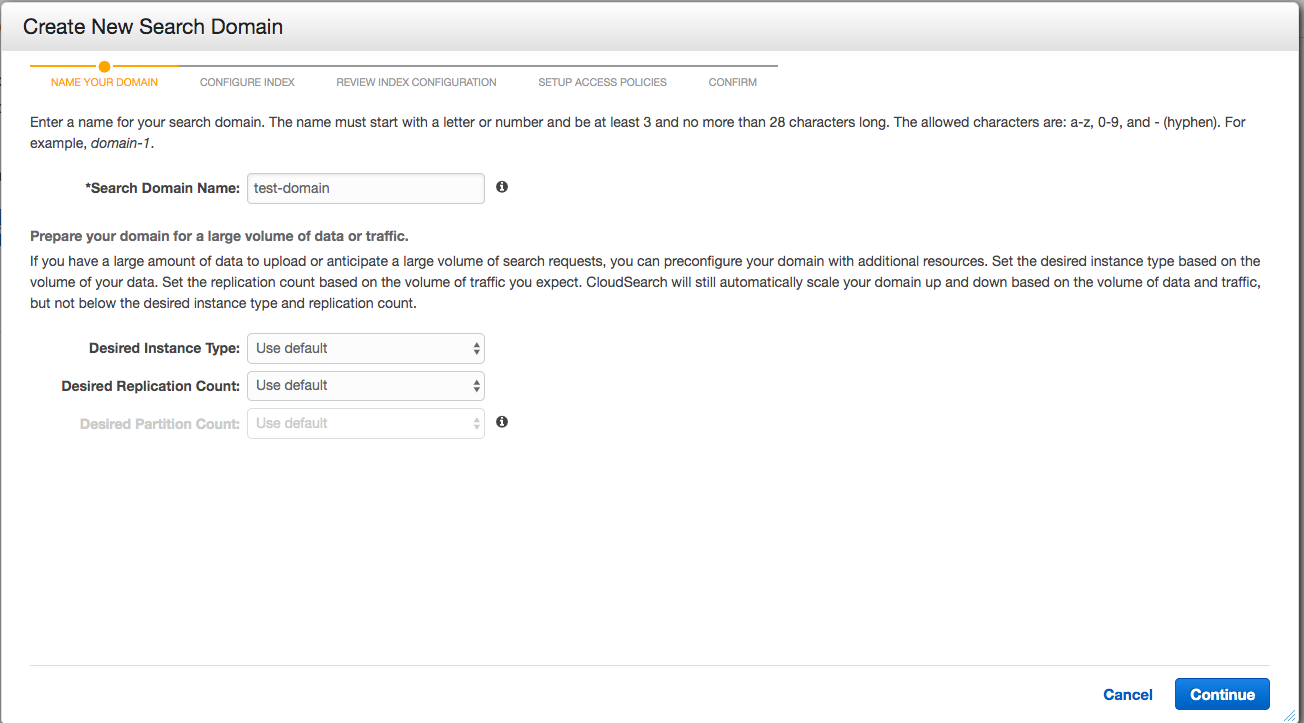Expand the Desired Replication Count dropdown
1304x723 pixels.
coord(366,385)
